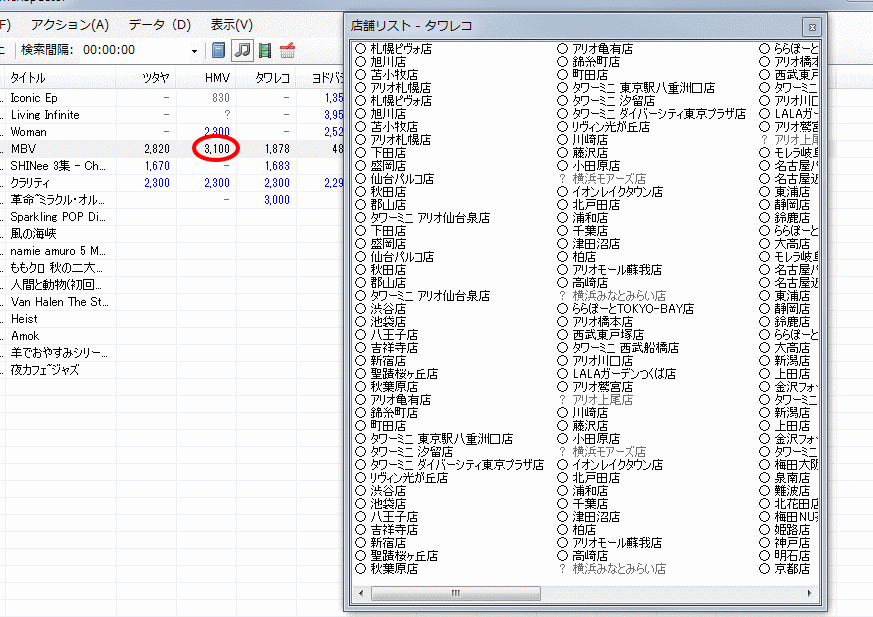Select the Heist title row
Image resolution: width=873 pixels, height=617 pixels.
[24, 319]
